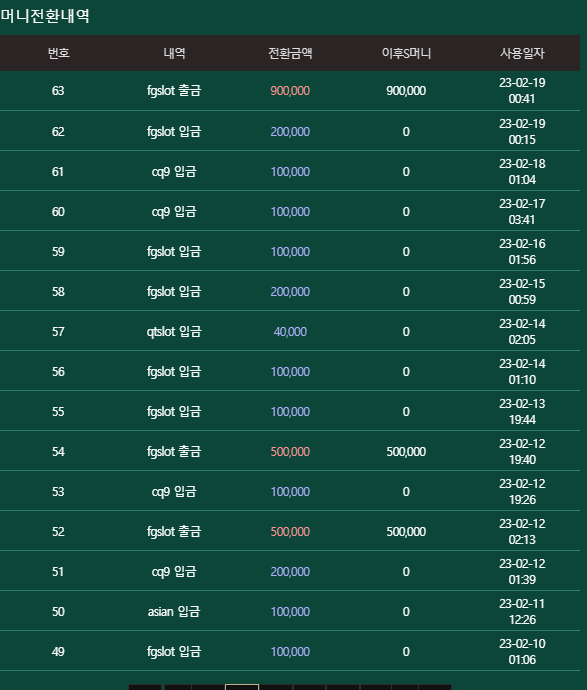Select row number 56 cell
The width and height of the screenshot is (587, 690).
[x=58, y=372]
